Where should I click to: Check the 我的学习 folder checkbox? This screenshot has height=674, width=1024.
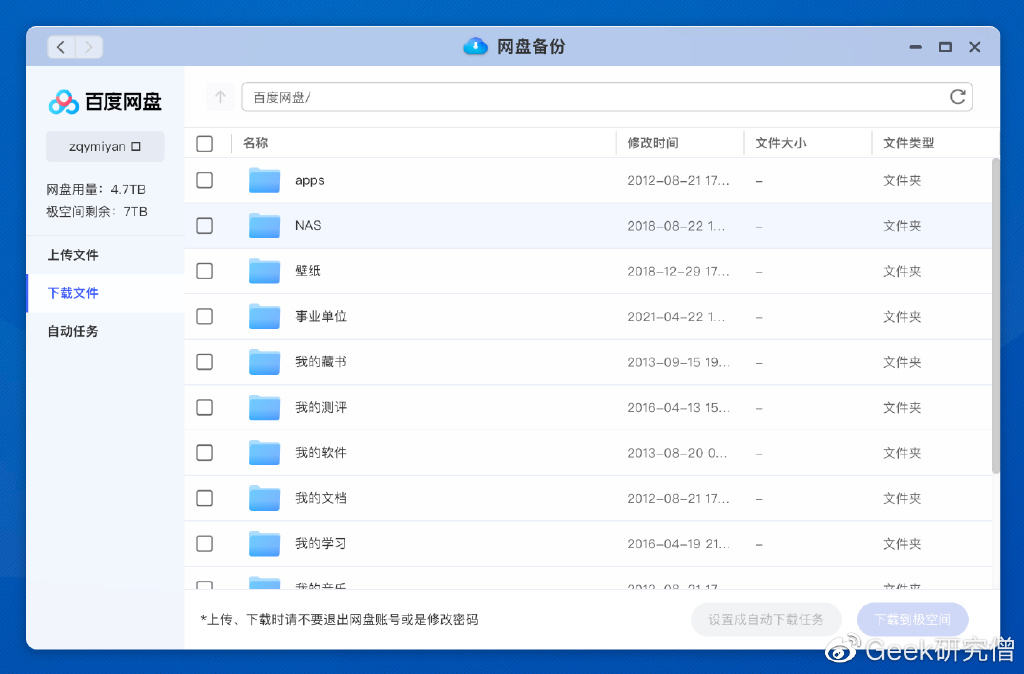point(204,543)
